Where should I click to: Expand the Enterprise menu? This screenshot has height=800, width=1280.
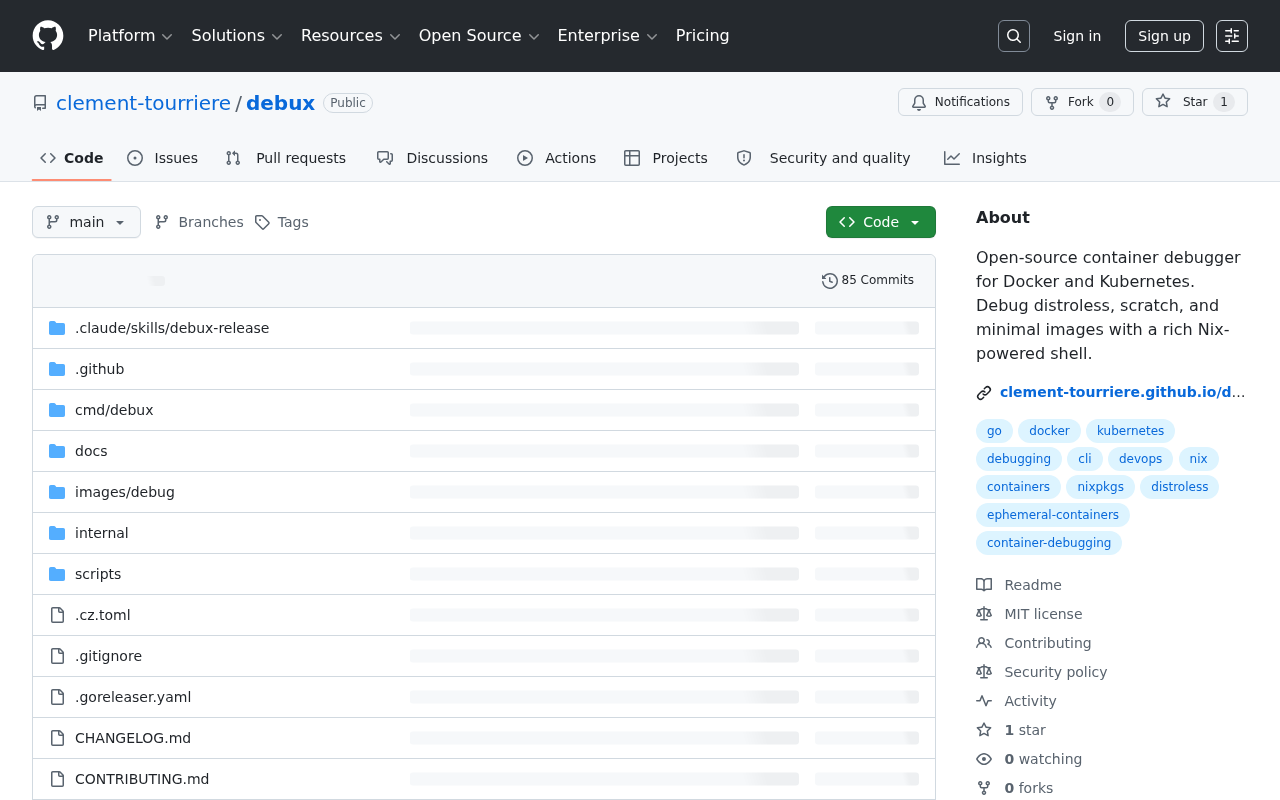pyautogui.click(x=607, y=36)
